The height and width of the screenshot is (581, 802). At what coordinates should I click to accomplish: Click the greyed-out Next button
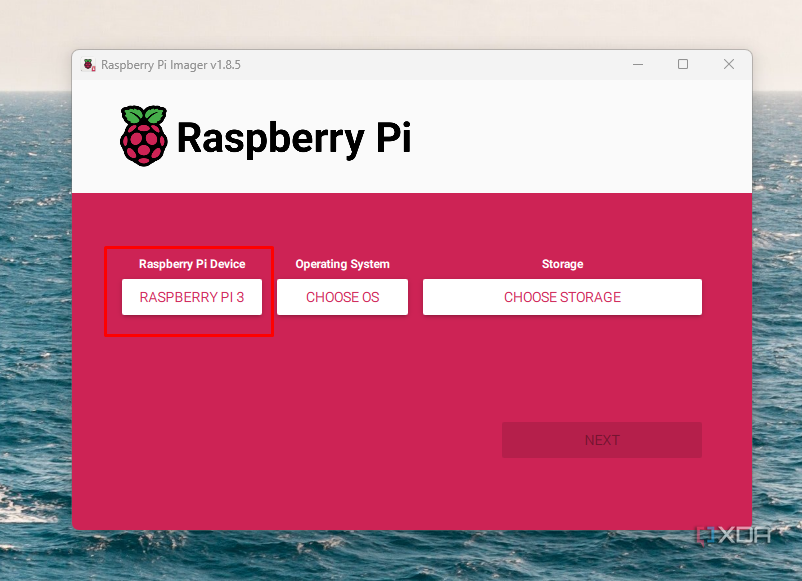pyautogui.click(x=602, y=440)
